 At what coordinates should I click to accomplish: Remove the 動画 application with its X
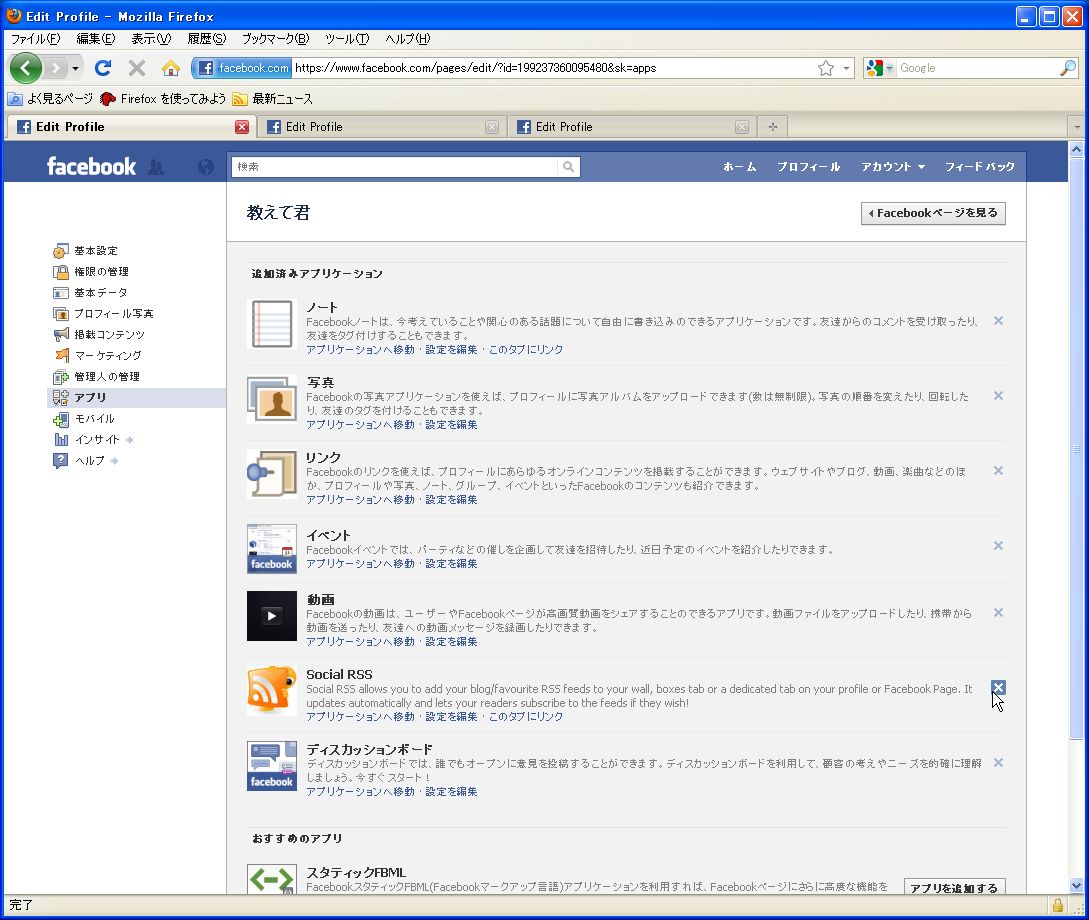[x=998, y=612]
